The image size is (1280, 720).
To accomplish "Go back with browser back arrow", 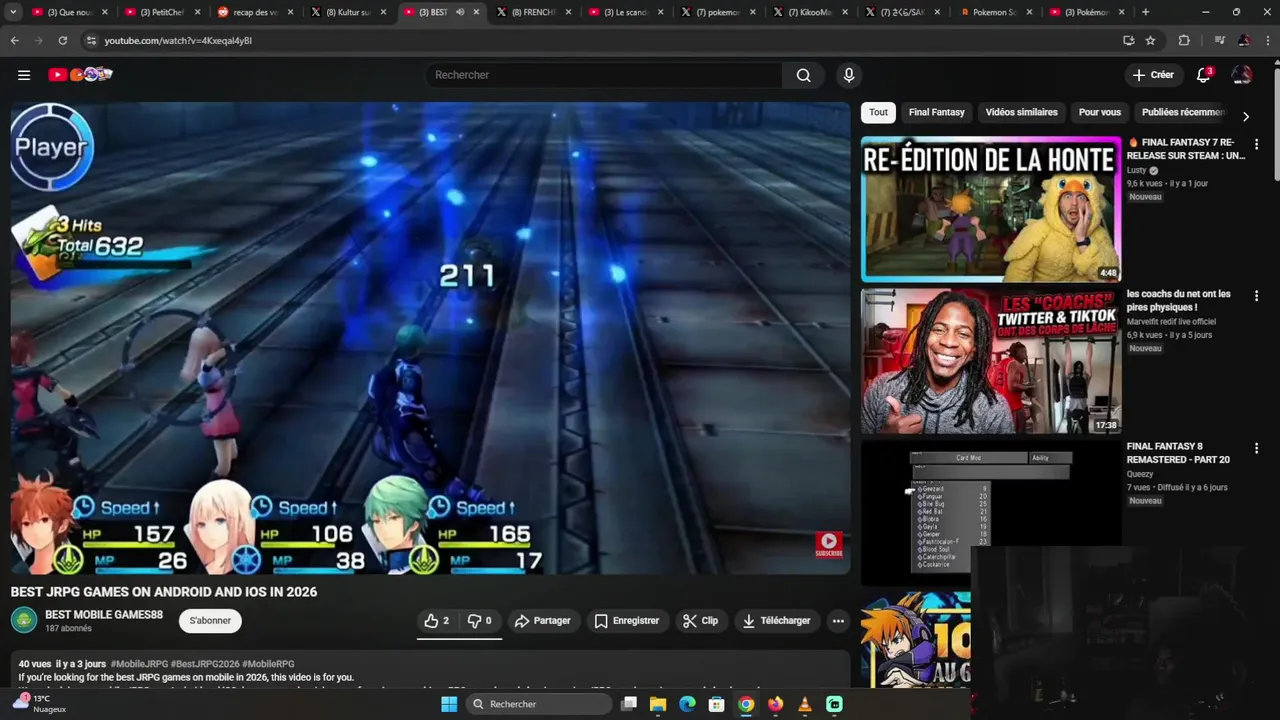I will point(14,40).
